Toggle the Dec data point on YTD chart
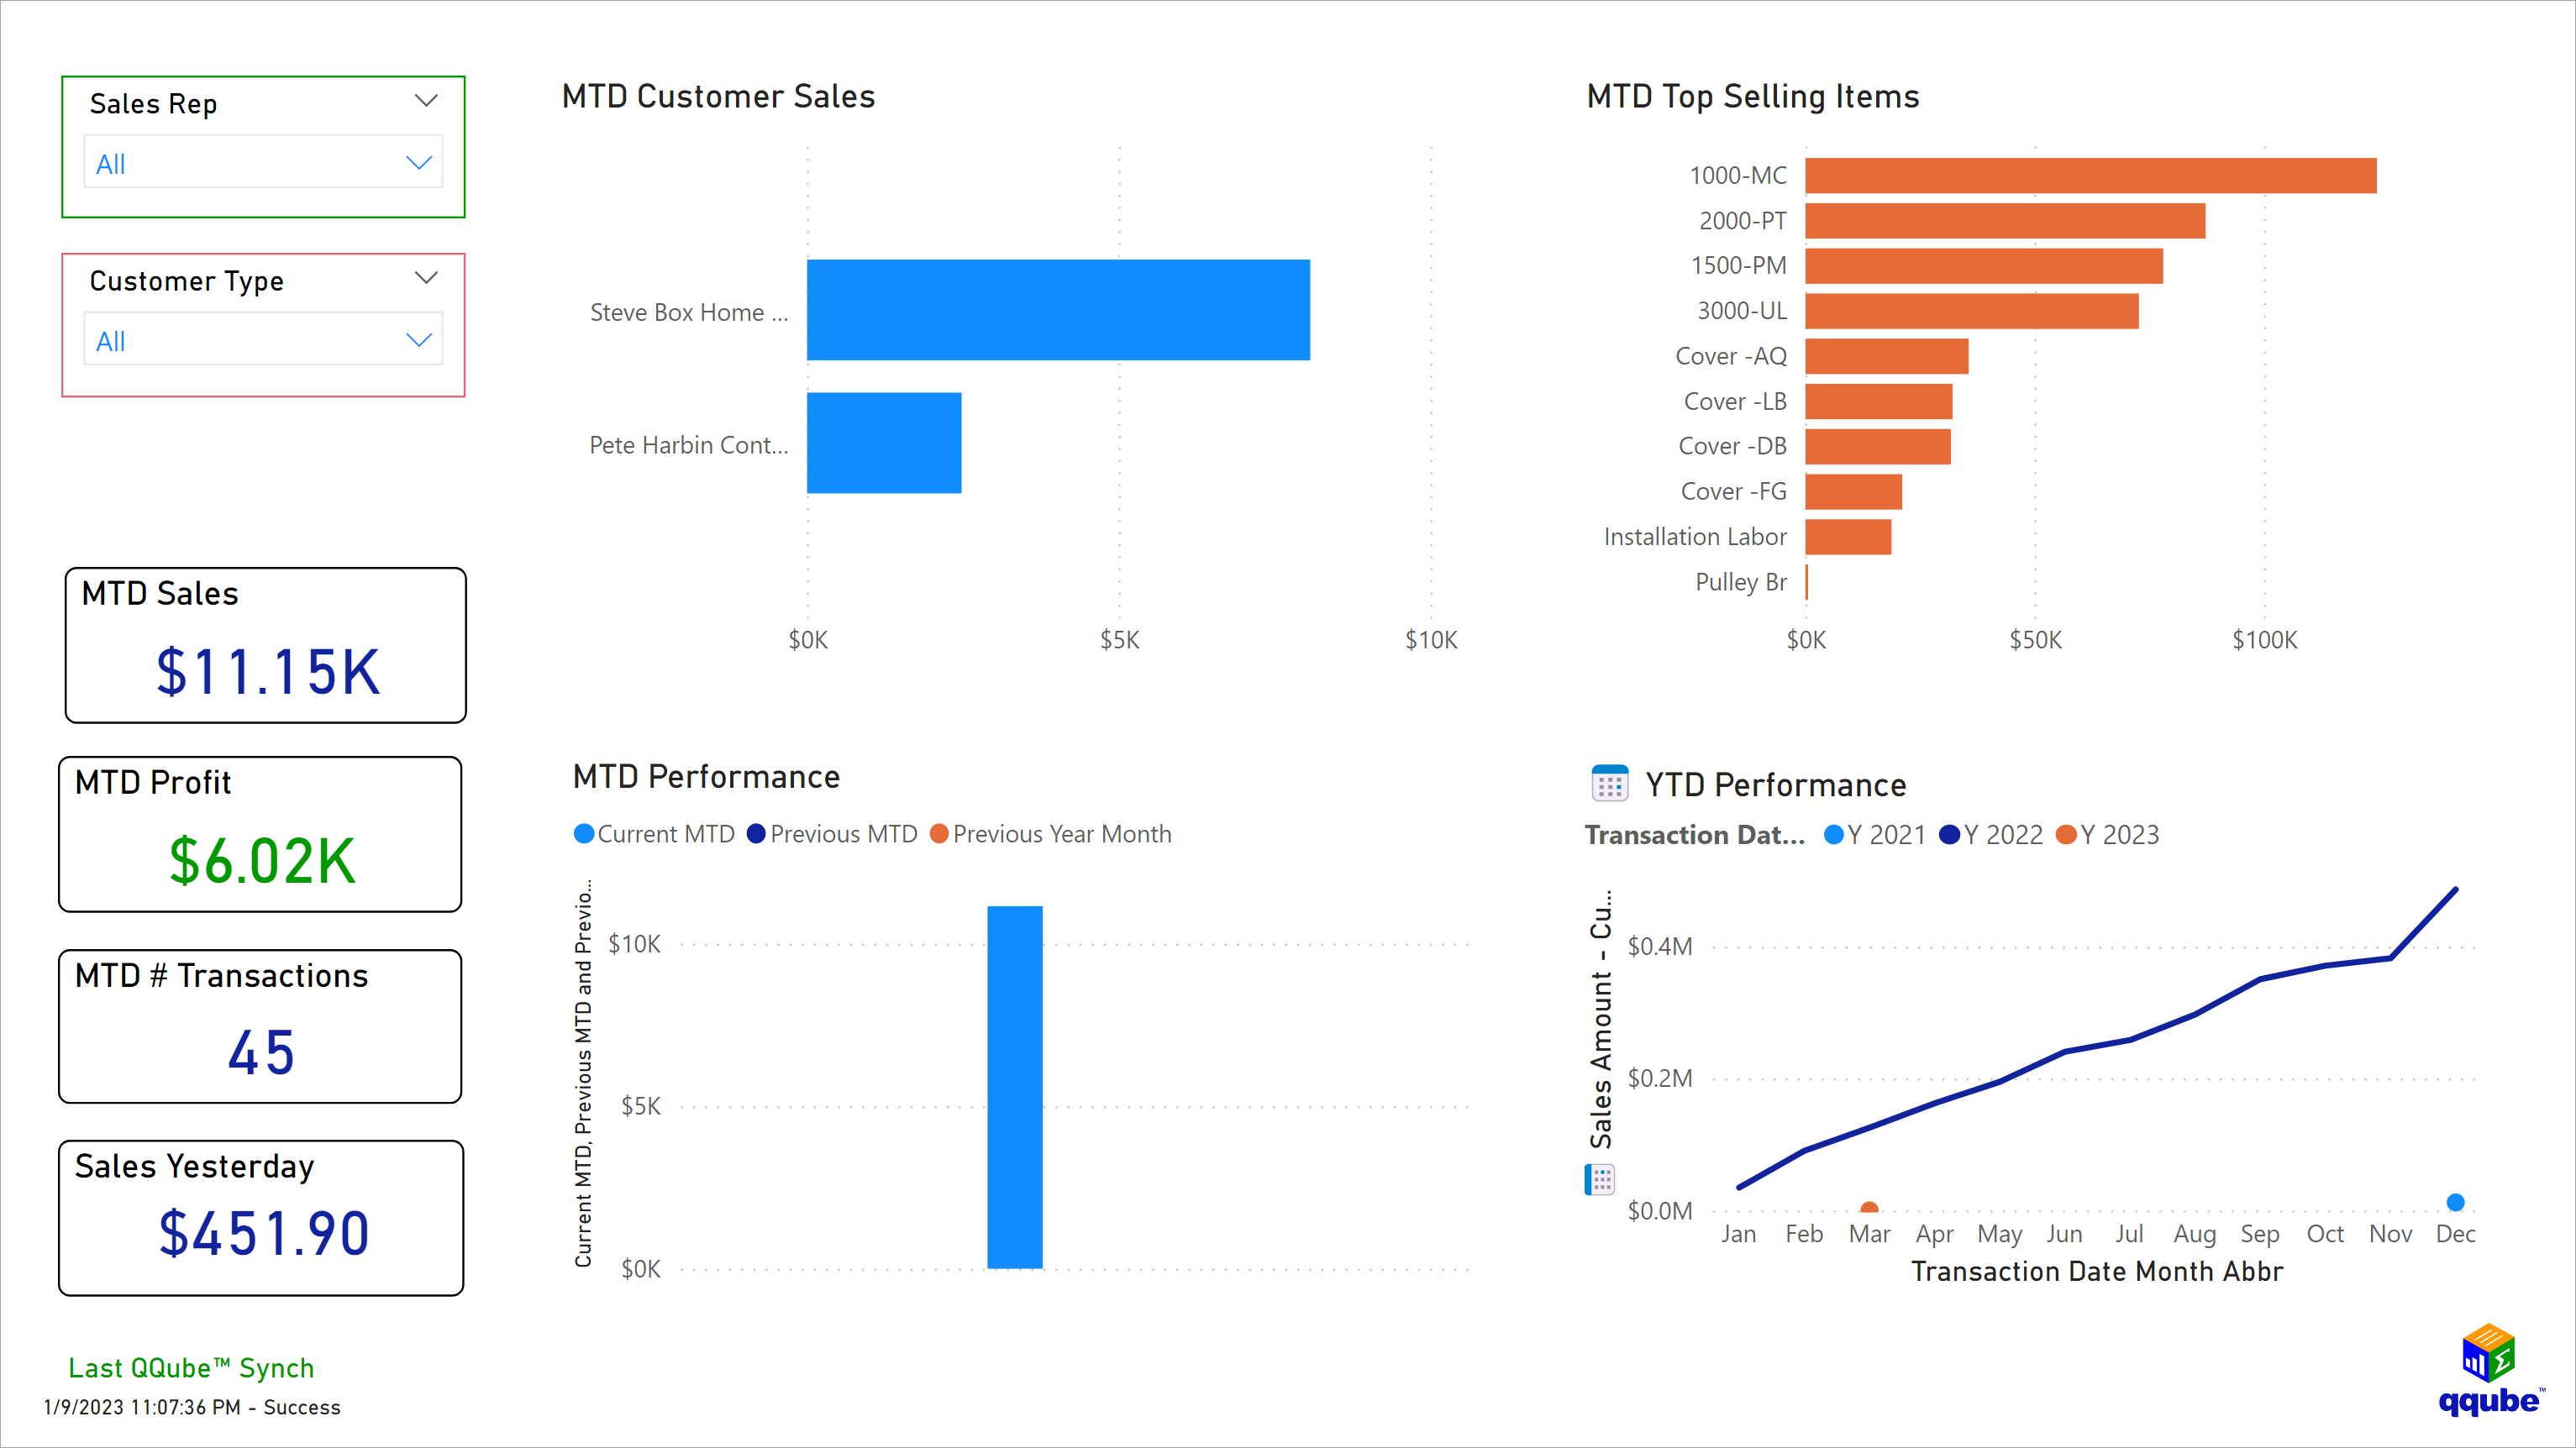This screenshot has height=1448, width=2576. (2456, 1202)
